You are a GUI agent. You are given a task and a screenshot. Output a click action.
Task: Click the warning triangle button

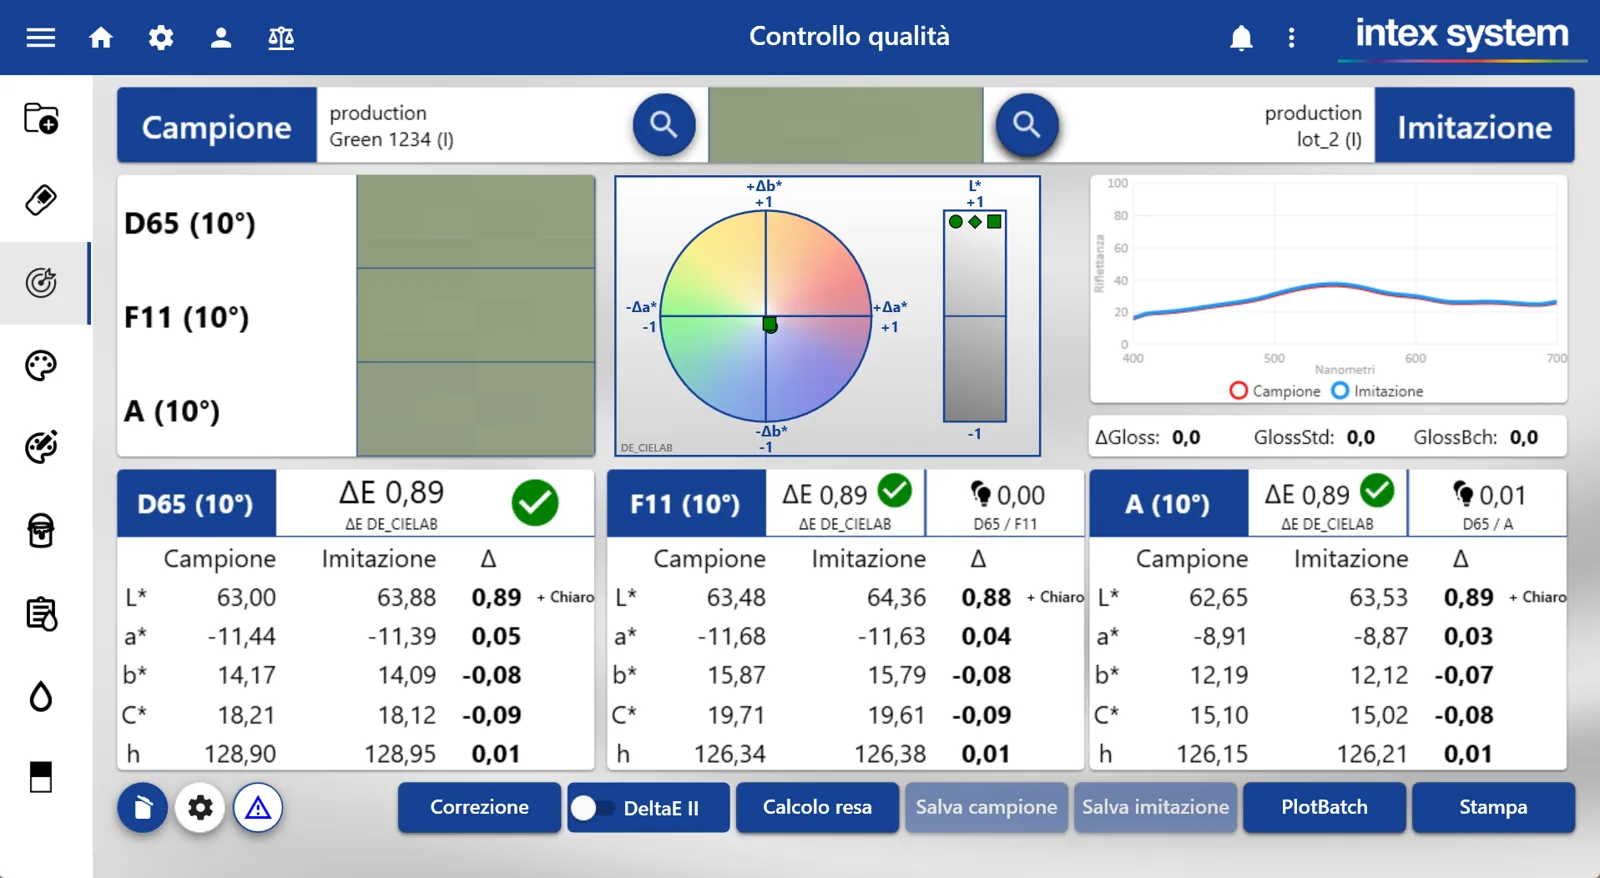click(258, 807)
